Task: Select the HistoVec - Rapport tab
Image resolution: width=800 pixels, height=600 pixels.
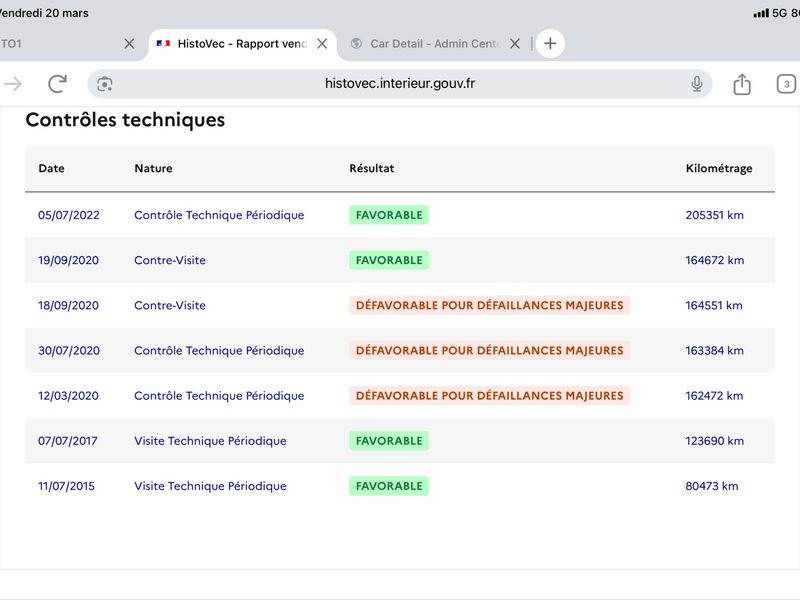Action: 231,44
